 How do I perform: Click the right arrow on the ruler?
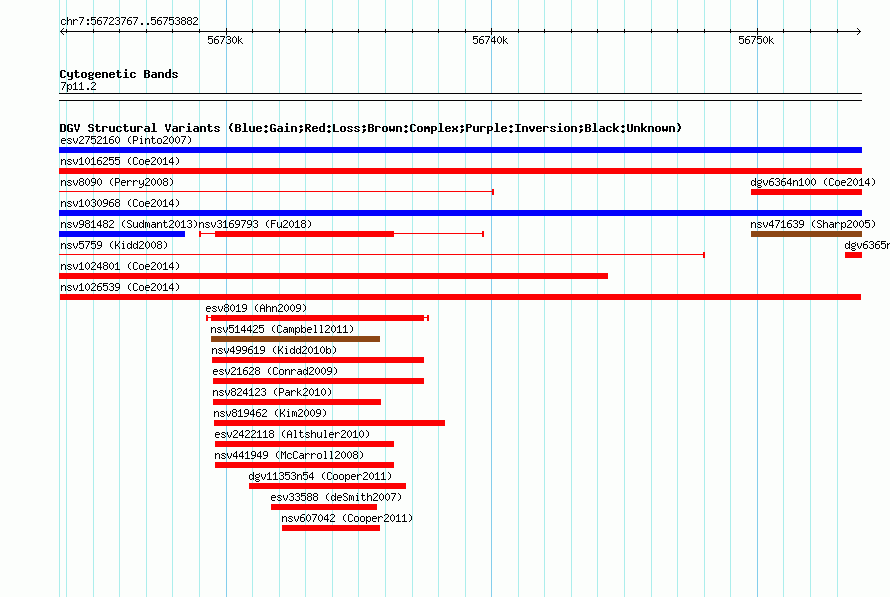pos(858,32)
